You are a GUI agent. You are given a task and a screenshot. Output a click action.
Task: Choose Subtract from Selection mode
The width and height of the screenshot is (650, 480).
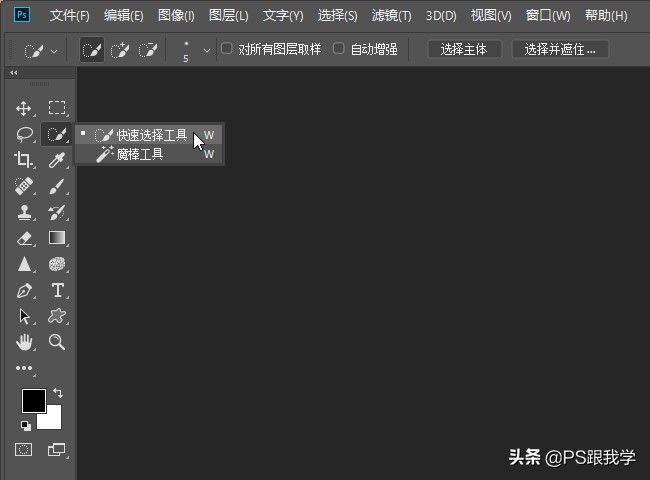pos(148,51)
